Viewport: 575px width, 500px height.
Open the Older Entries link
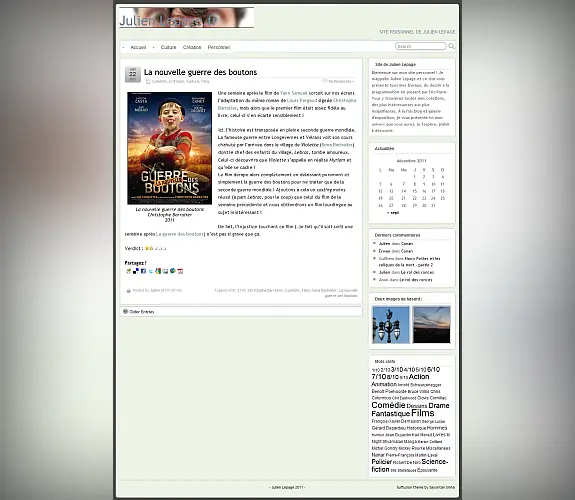point(142,312)
